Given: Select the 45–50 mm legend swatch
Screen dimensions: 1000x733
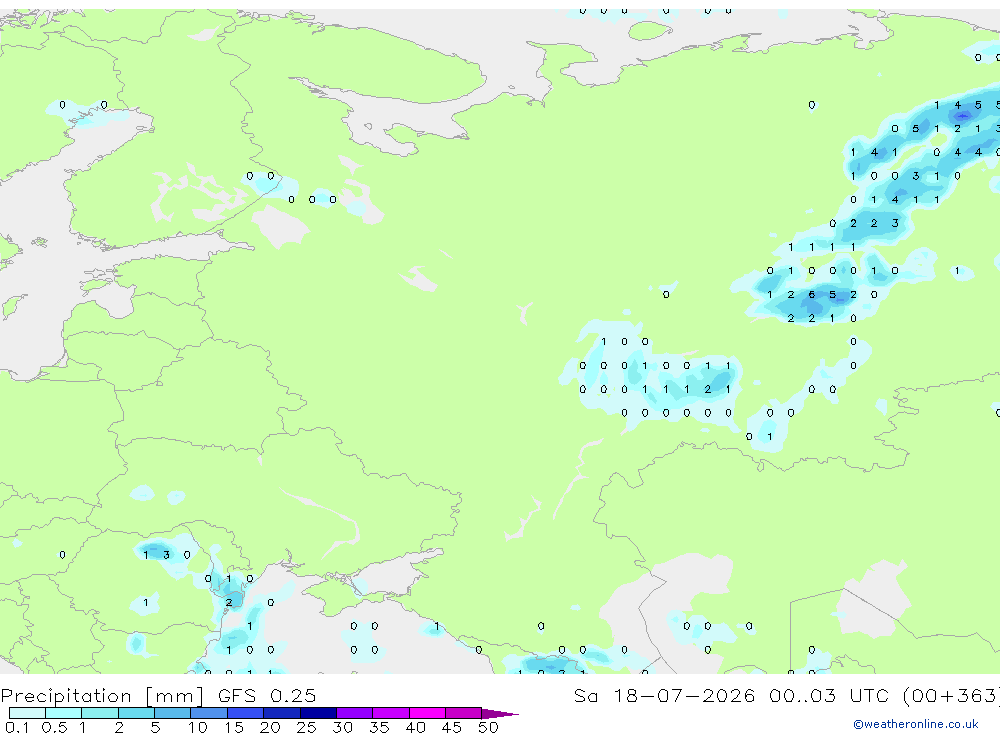Looking at the screenshot, I should pyautogui.click(x=464, y=713).
